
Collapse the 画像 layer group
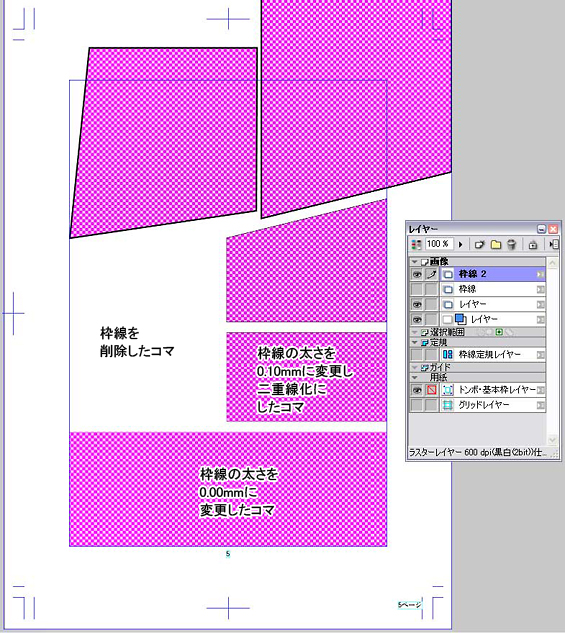pos(414,262)
